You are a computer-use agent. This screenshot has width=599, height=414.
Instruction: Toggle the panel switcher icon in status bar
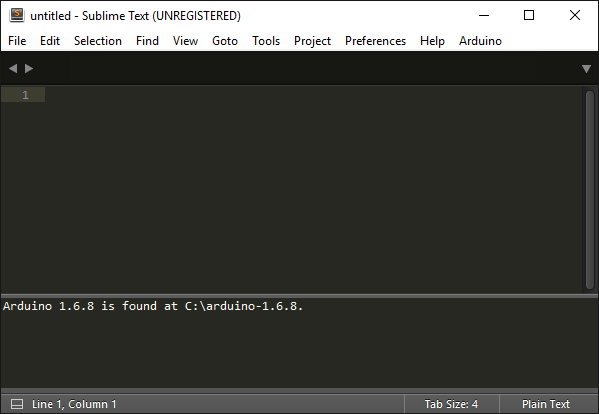click(x=17, y=404)
